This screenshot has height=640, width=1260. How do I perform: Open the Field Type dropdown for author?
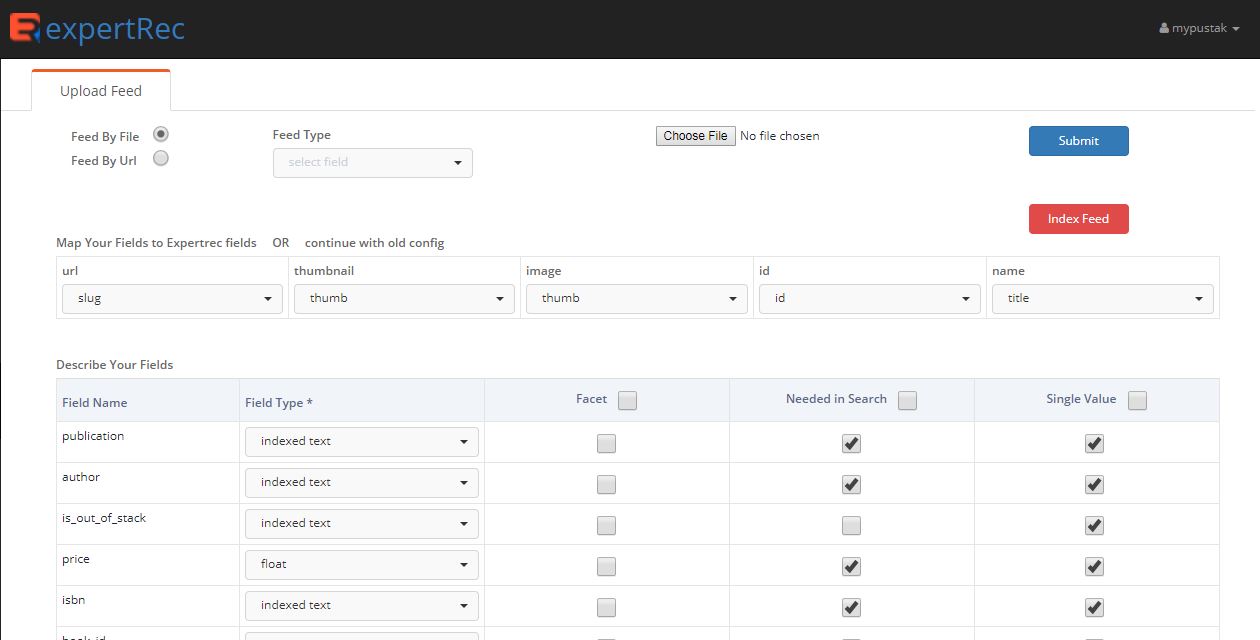pos(361,482)
